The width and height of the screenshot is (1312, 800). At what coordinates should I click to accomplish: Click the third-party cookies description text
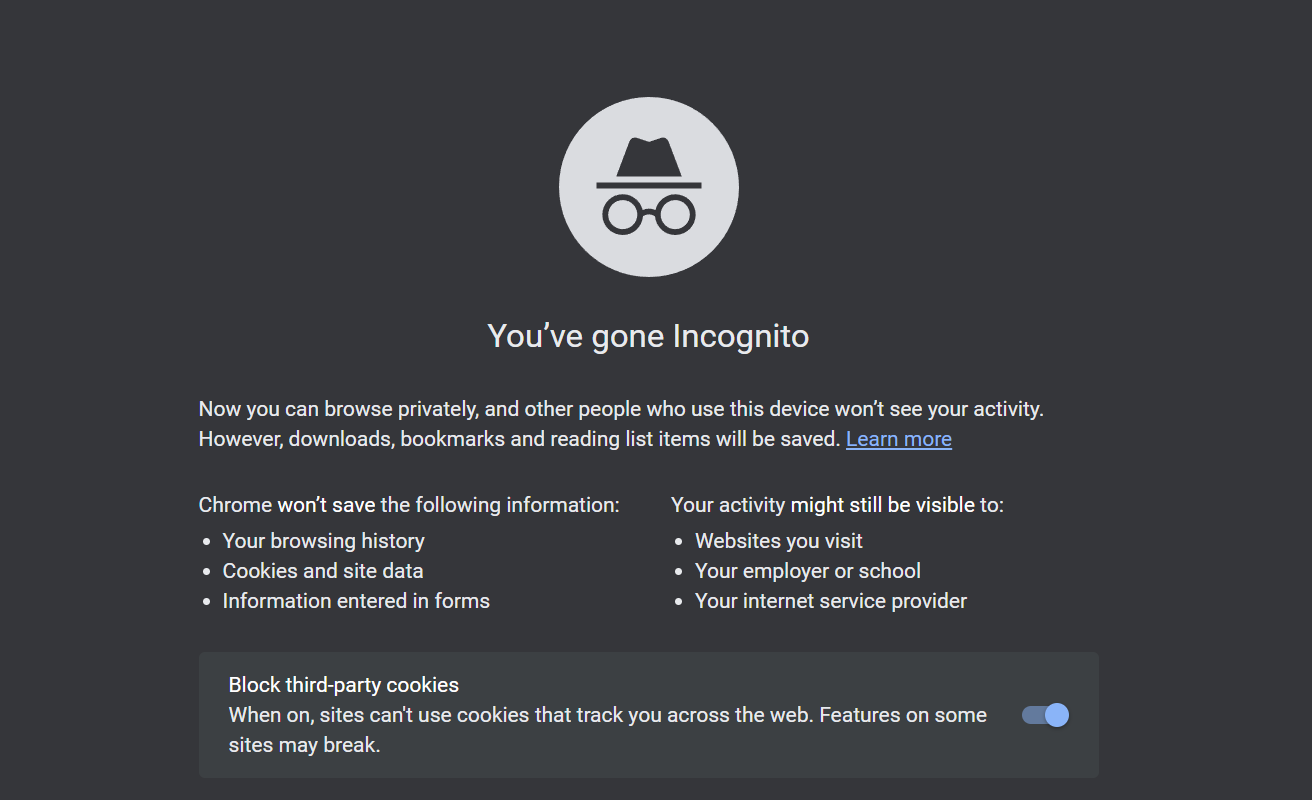pos(608,730)
